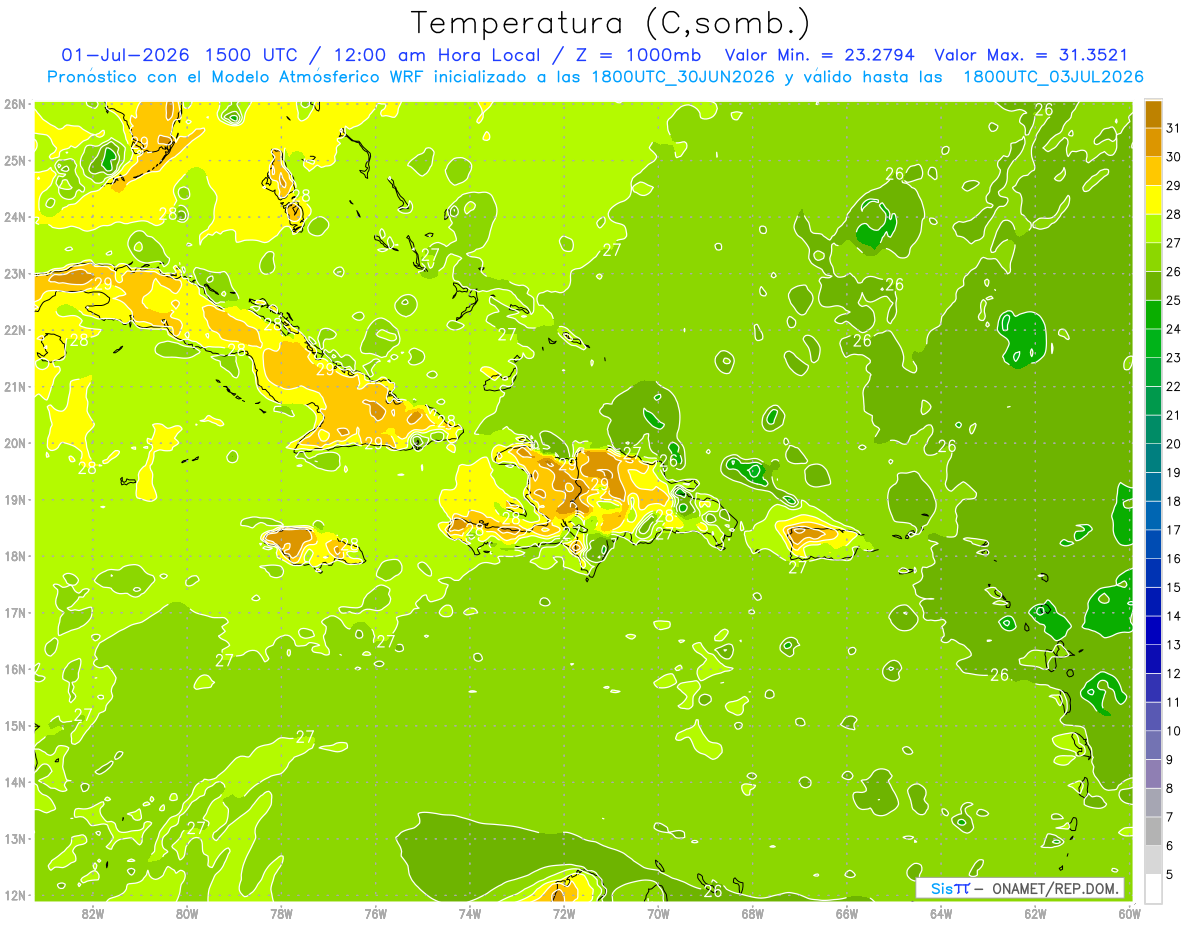The height and width of the screenshot is (927, 1200).
Task: Click the '18N' latitude axis label
Action: pos(14,556)
